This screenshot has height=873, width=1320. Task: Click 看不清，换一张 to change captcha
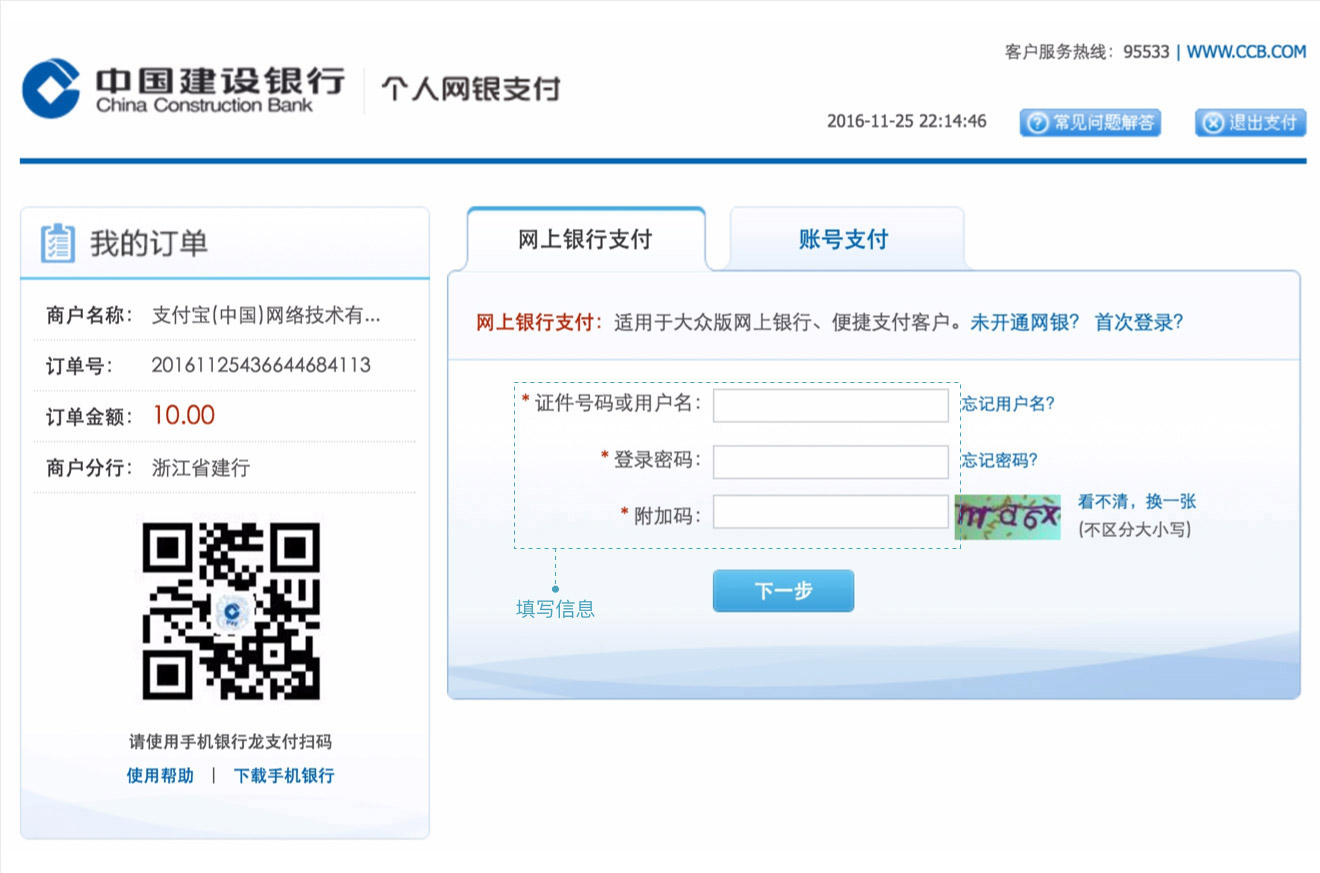(x=1136, y=502)
